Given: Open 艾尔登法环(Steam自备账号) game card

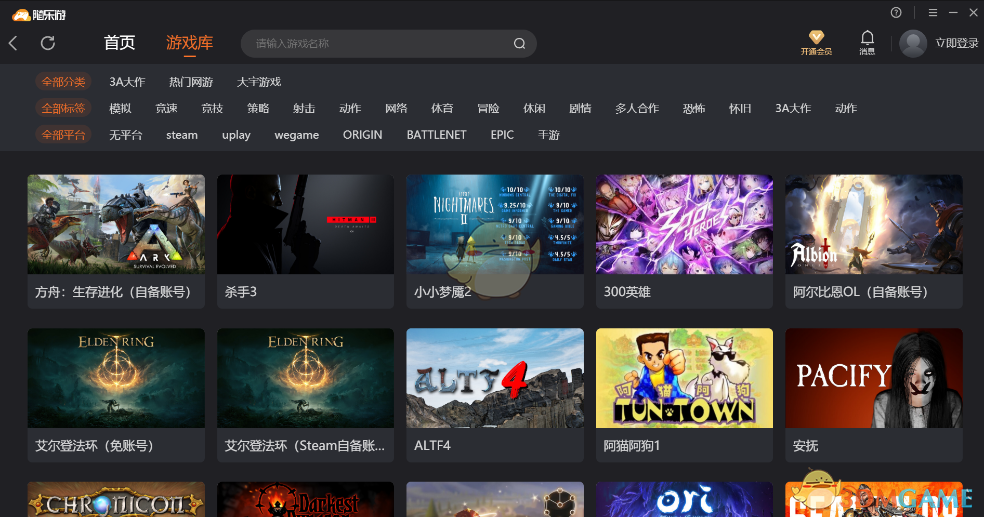Looking at the screenshot, I should (306, 395).
